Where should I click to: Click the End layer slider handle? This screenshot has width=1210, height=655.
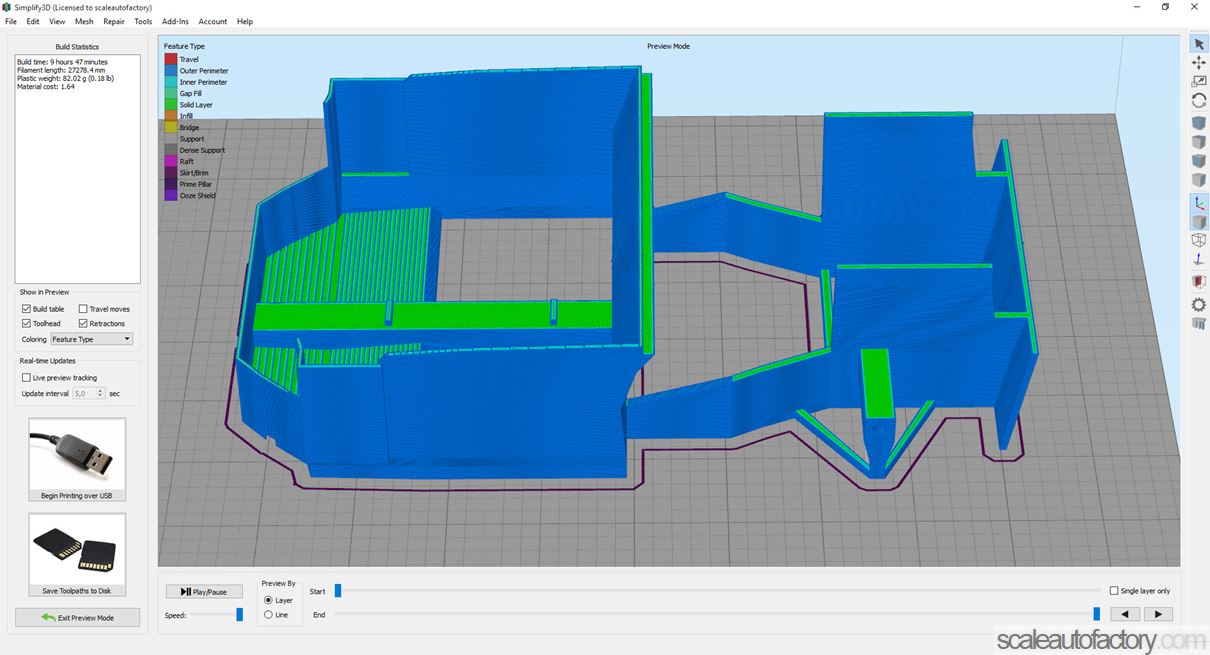[x=1097, y=614]
